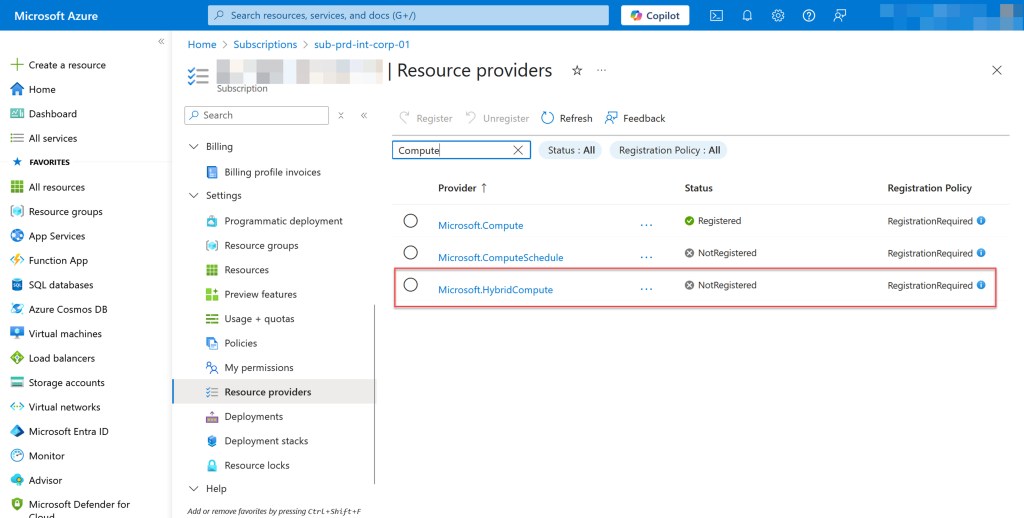Click the top search resources field

[408, 16]
